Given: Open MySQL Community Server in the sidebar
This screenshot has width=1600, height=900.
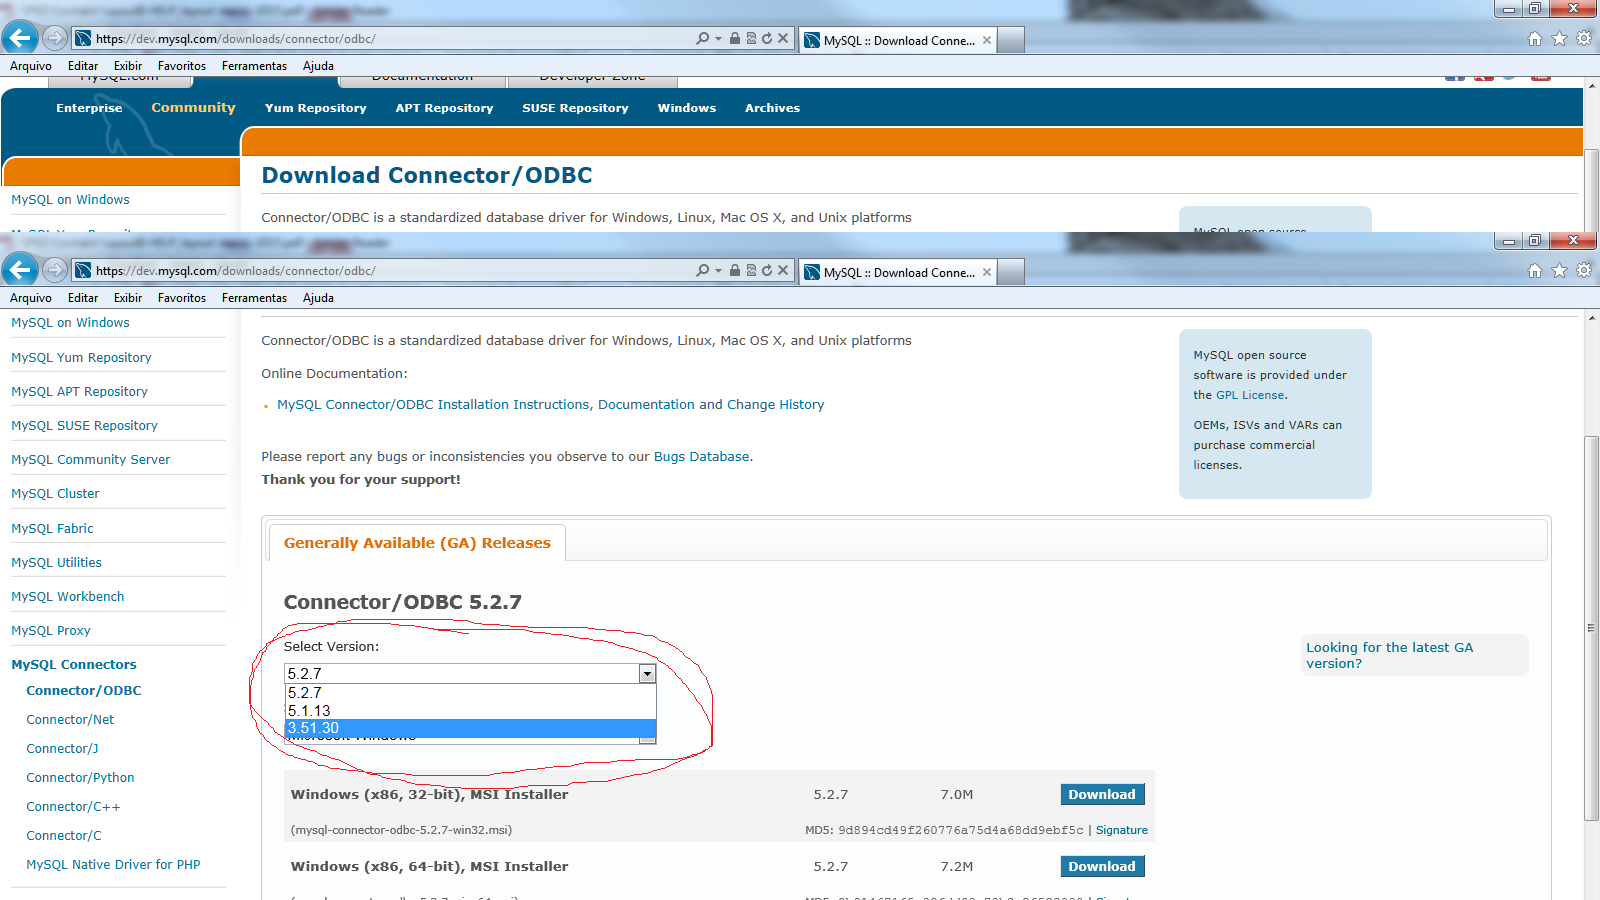Looking at the screenshot, I should [x=91, y=460].
